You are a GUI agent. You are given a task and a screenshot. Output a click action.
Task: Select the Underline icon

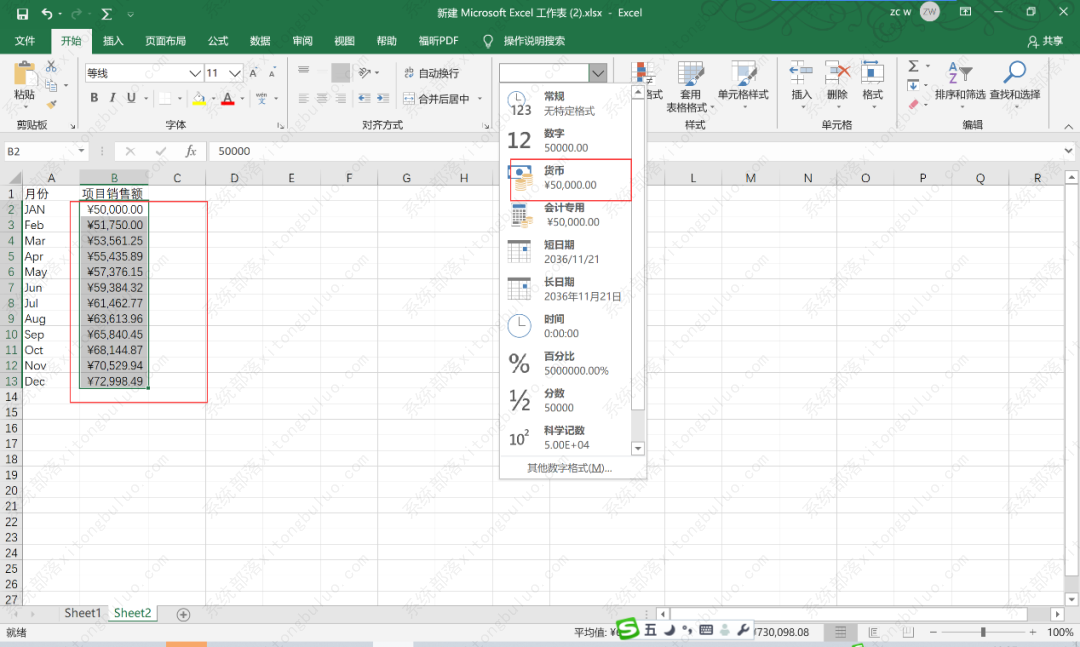click(x=131, y=97)
